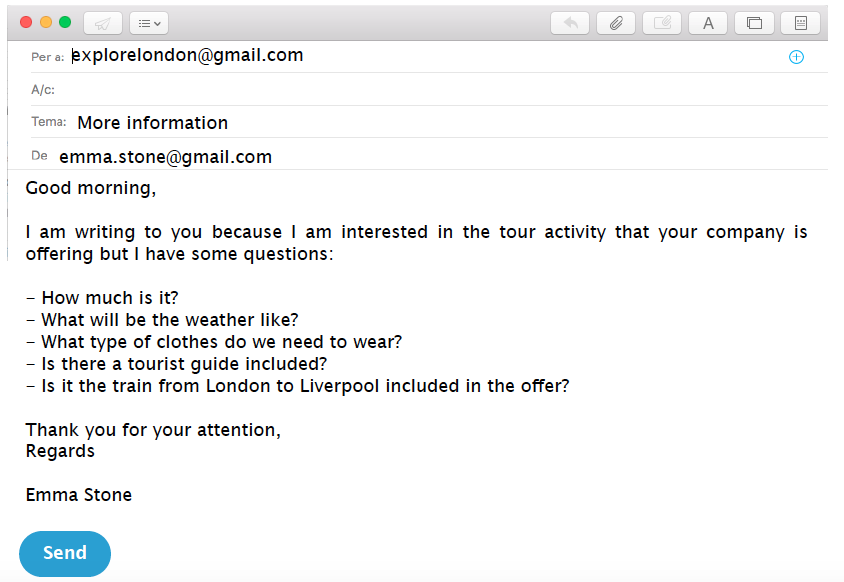844x582 pixels.
Task: Click the sender address emma.stone@gmail.com
Action: pyautogui.click(x=166, y=157)
